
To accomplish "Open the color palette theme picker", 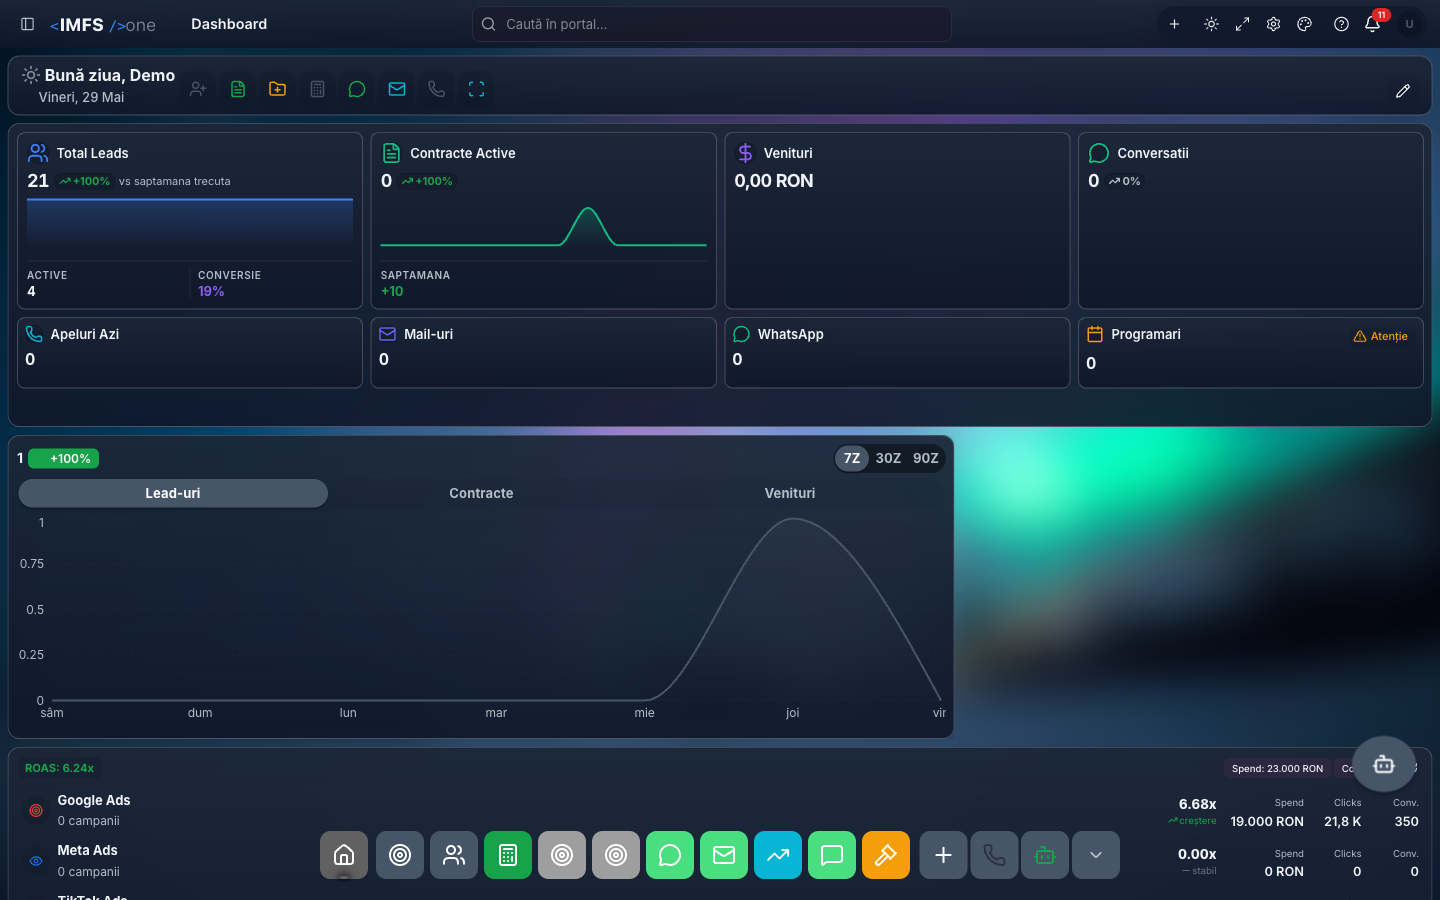I will 1305,24.
